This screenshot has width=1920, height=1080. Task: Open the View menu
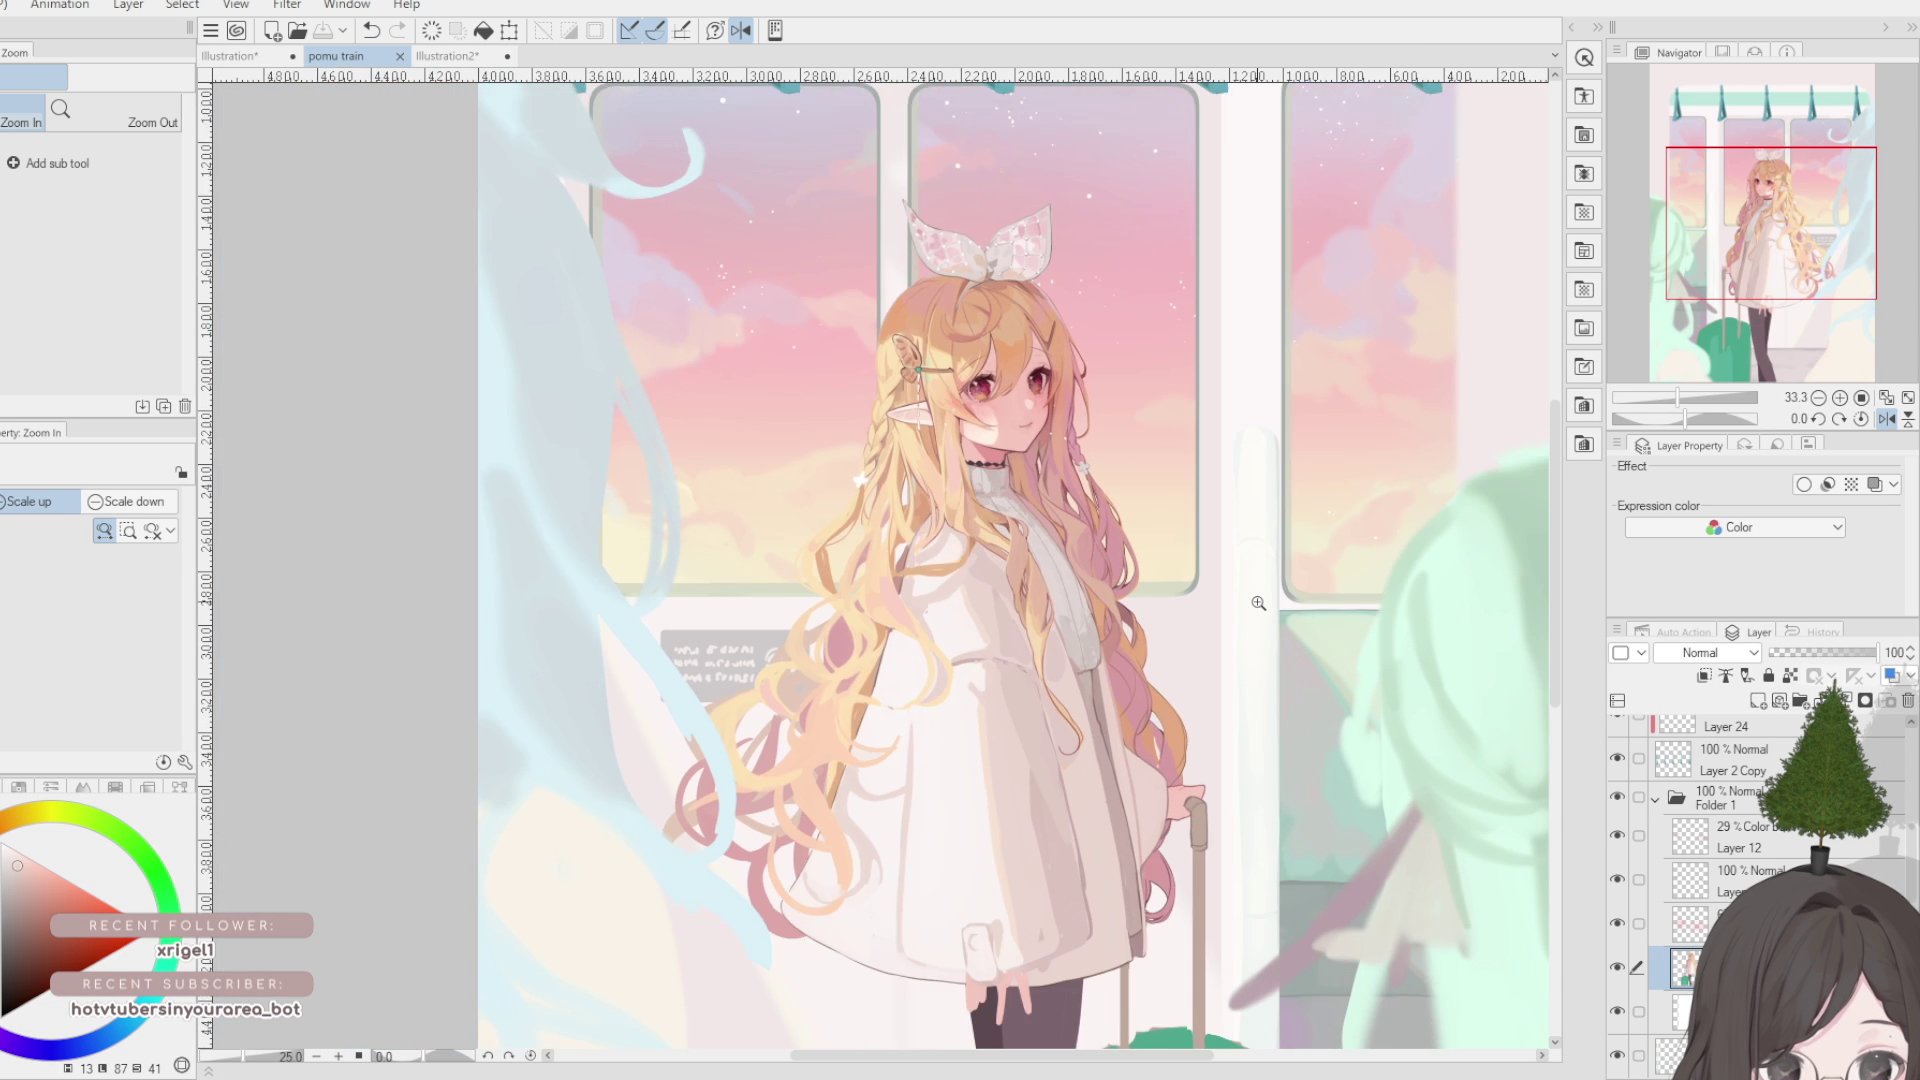(x=236, y=5)
